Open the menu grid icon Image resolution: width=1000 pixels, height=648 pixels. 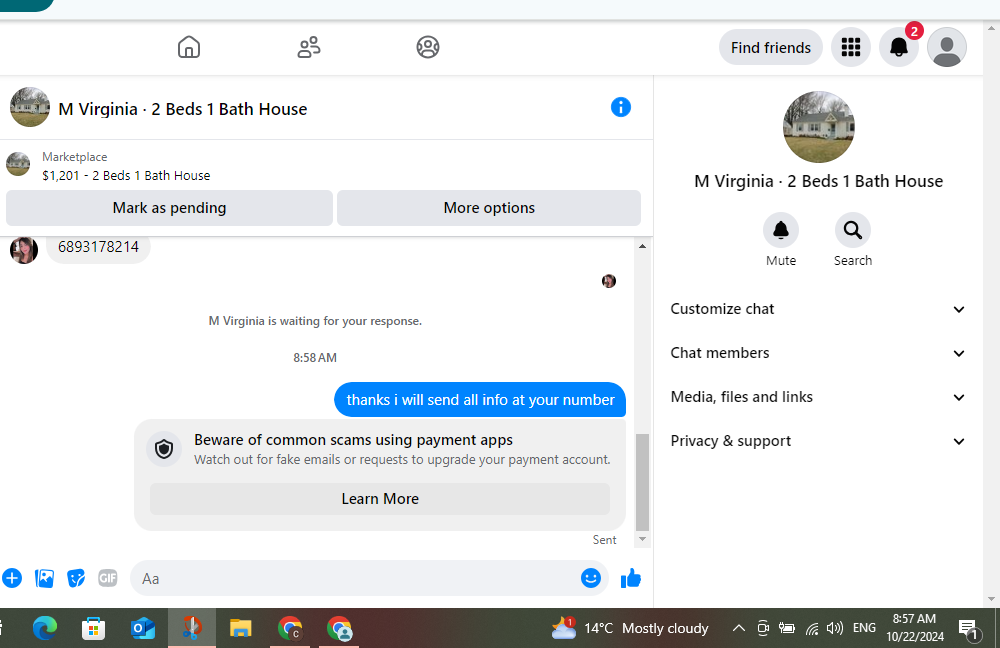(x=851, y=47)
